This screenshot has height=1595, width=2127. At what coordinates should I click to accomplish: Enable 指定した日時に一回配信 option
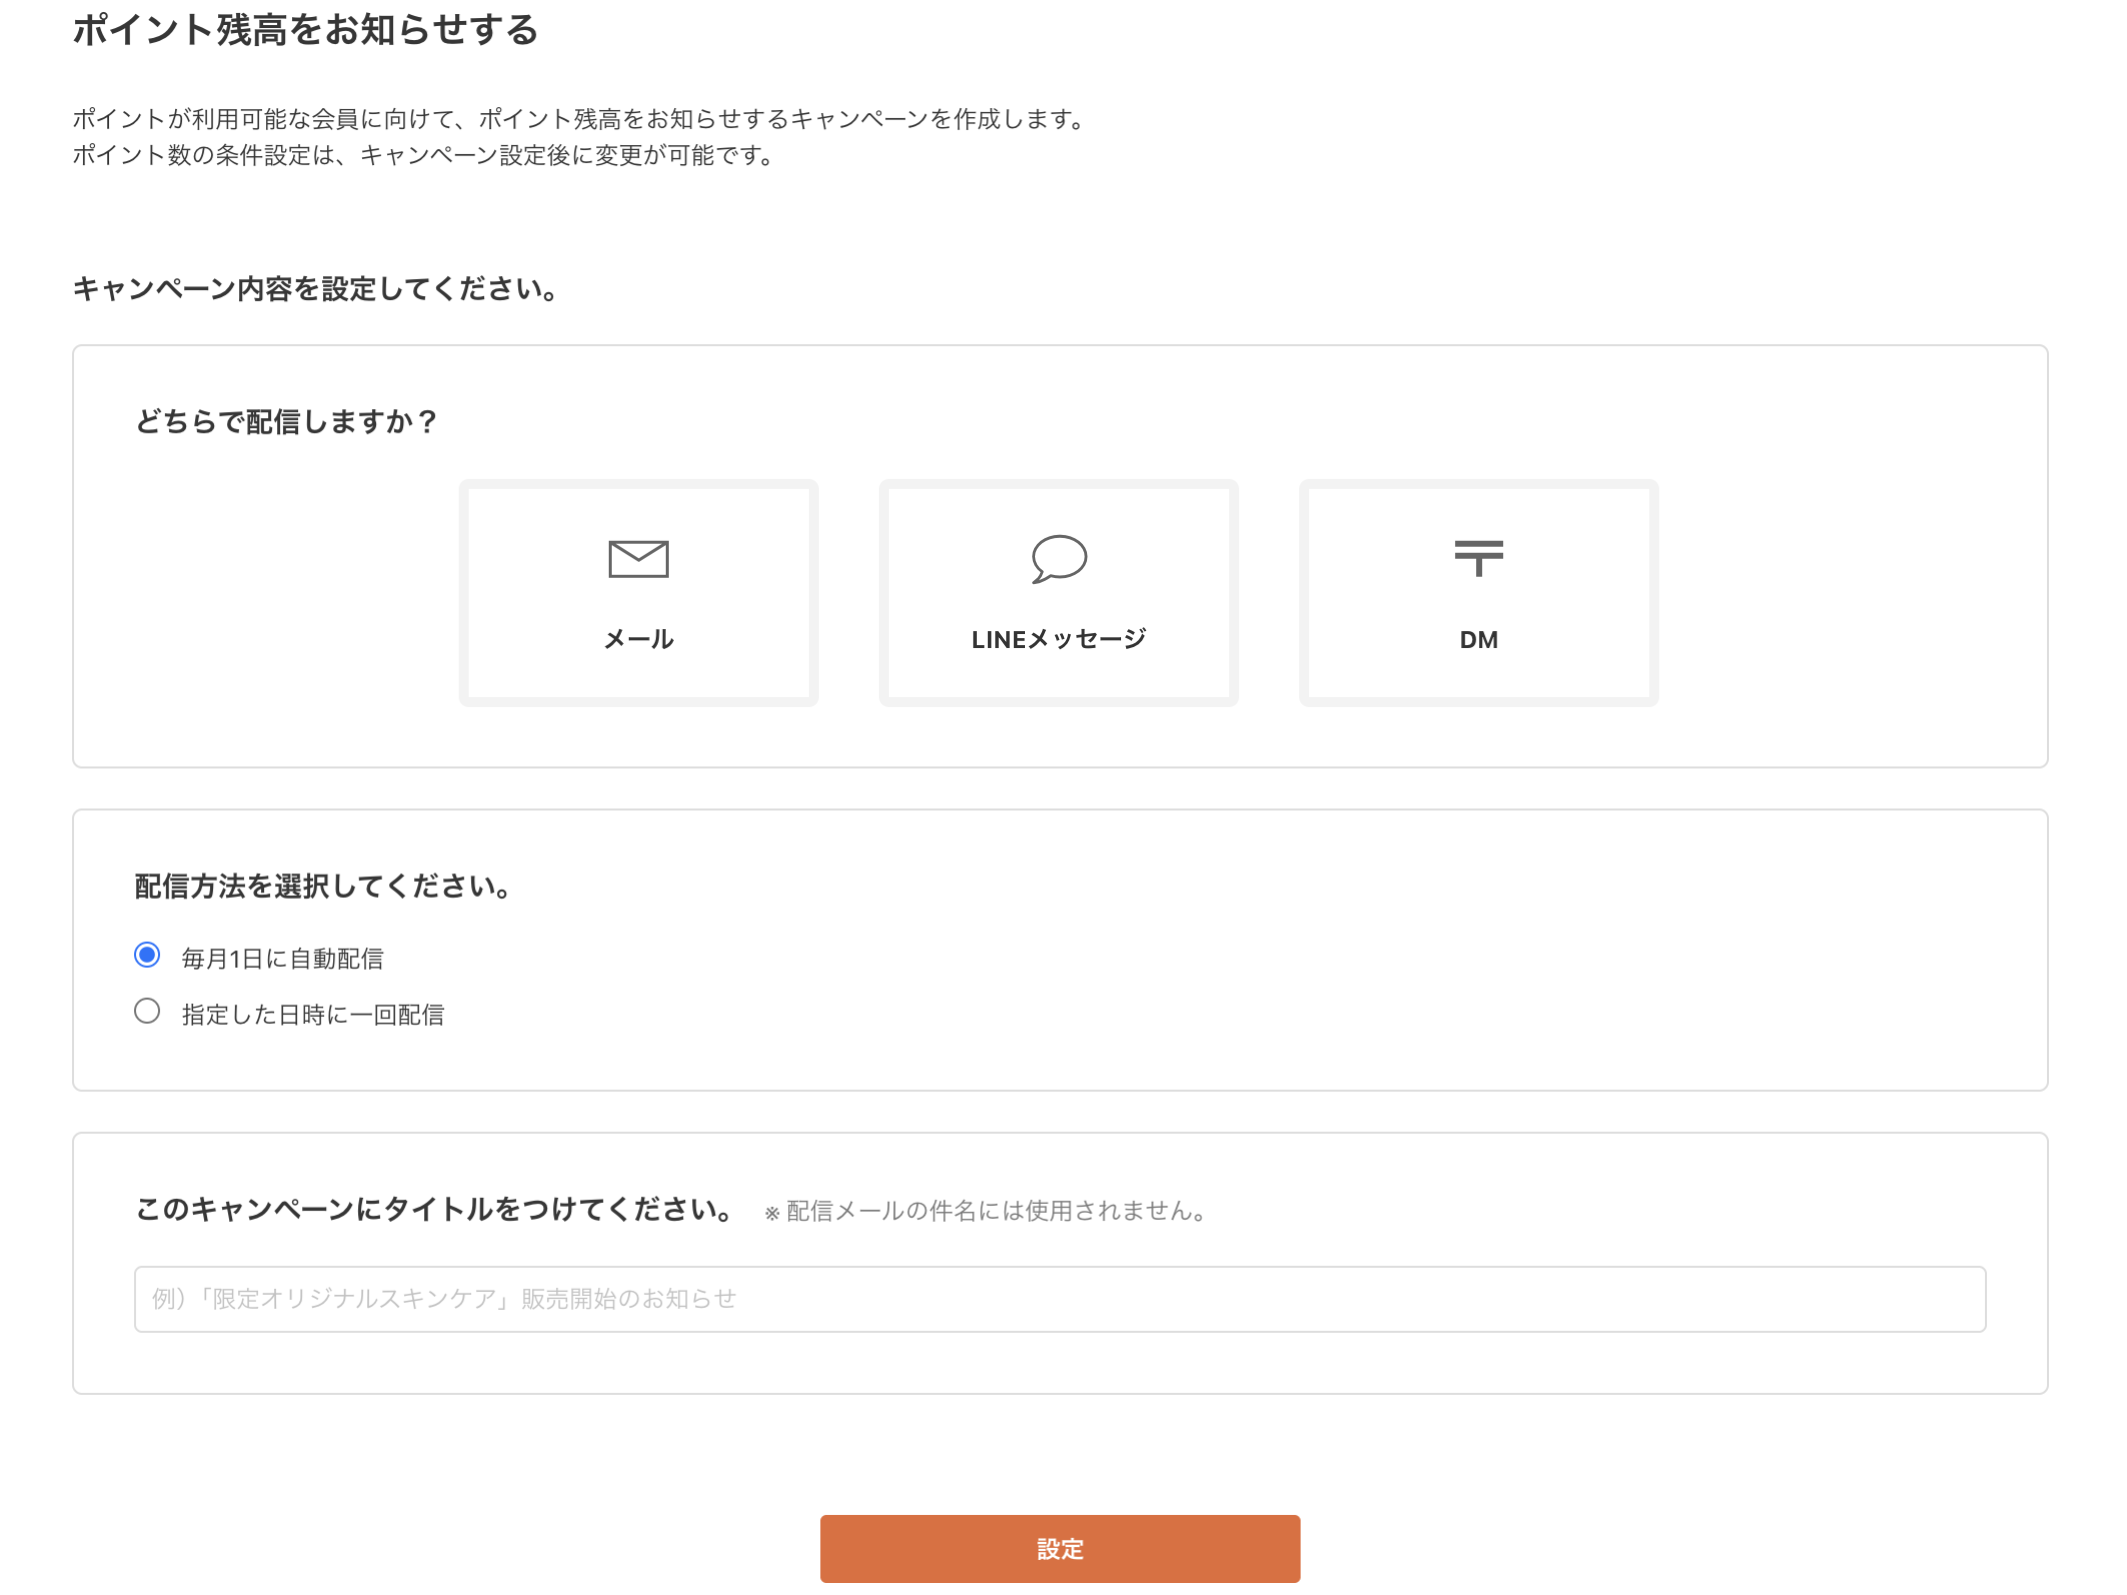pyautogui.click(x=146, y=1012)
